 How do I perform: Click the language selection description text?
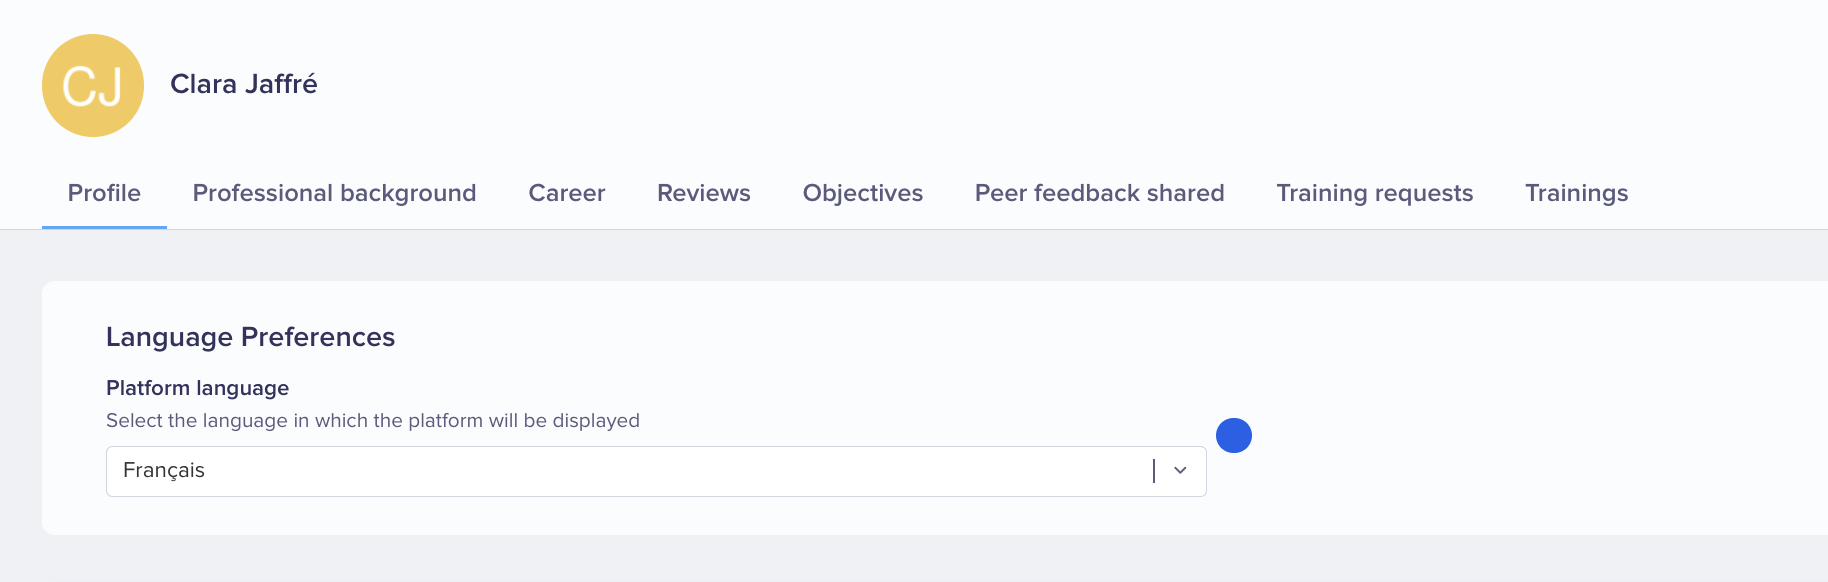tap(373, 421)
